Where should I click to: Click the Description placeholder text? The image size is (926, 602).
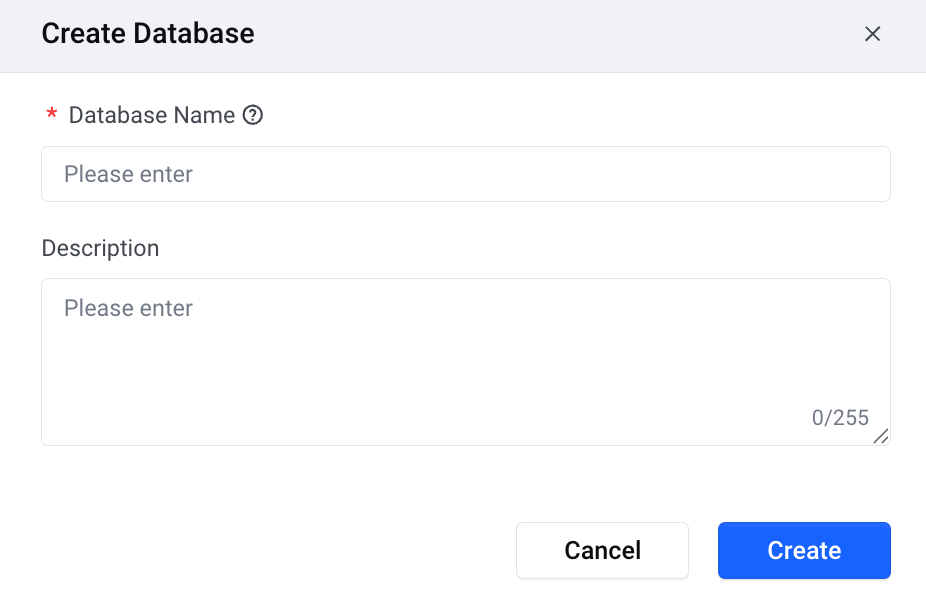(128, 308)
